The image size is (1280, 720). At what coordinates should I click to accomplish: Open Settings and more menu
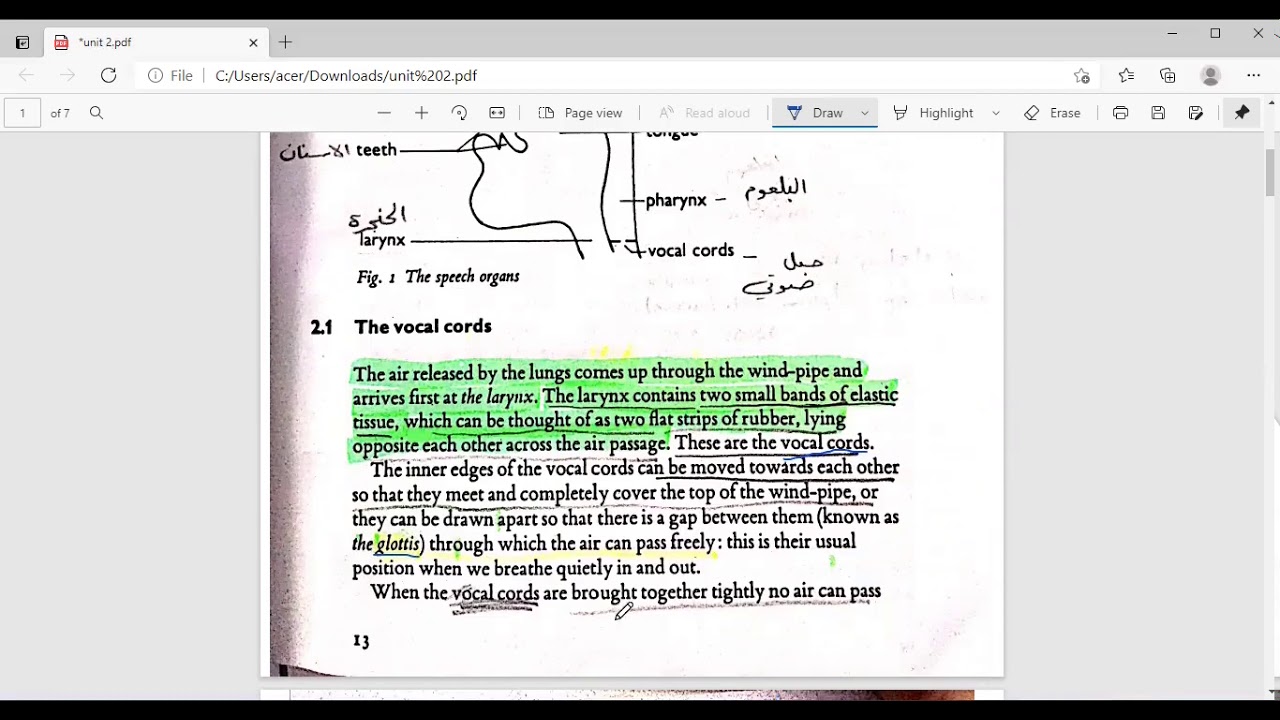(x=1253, y=75)
